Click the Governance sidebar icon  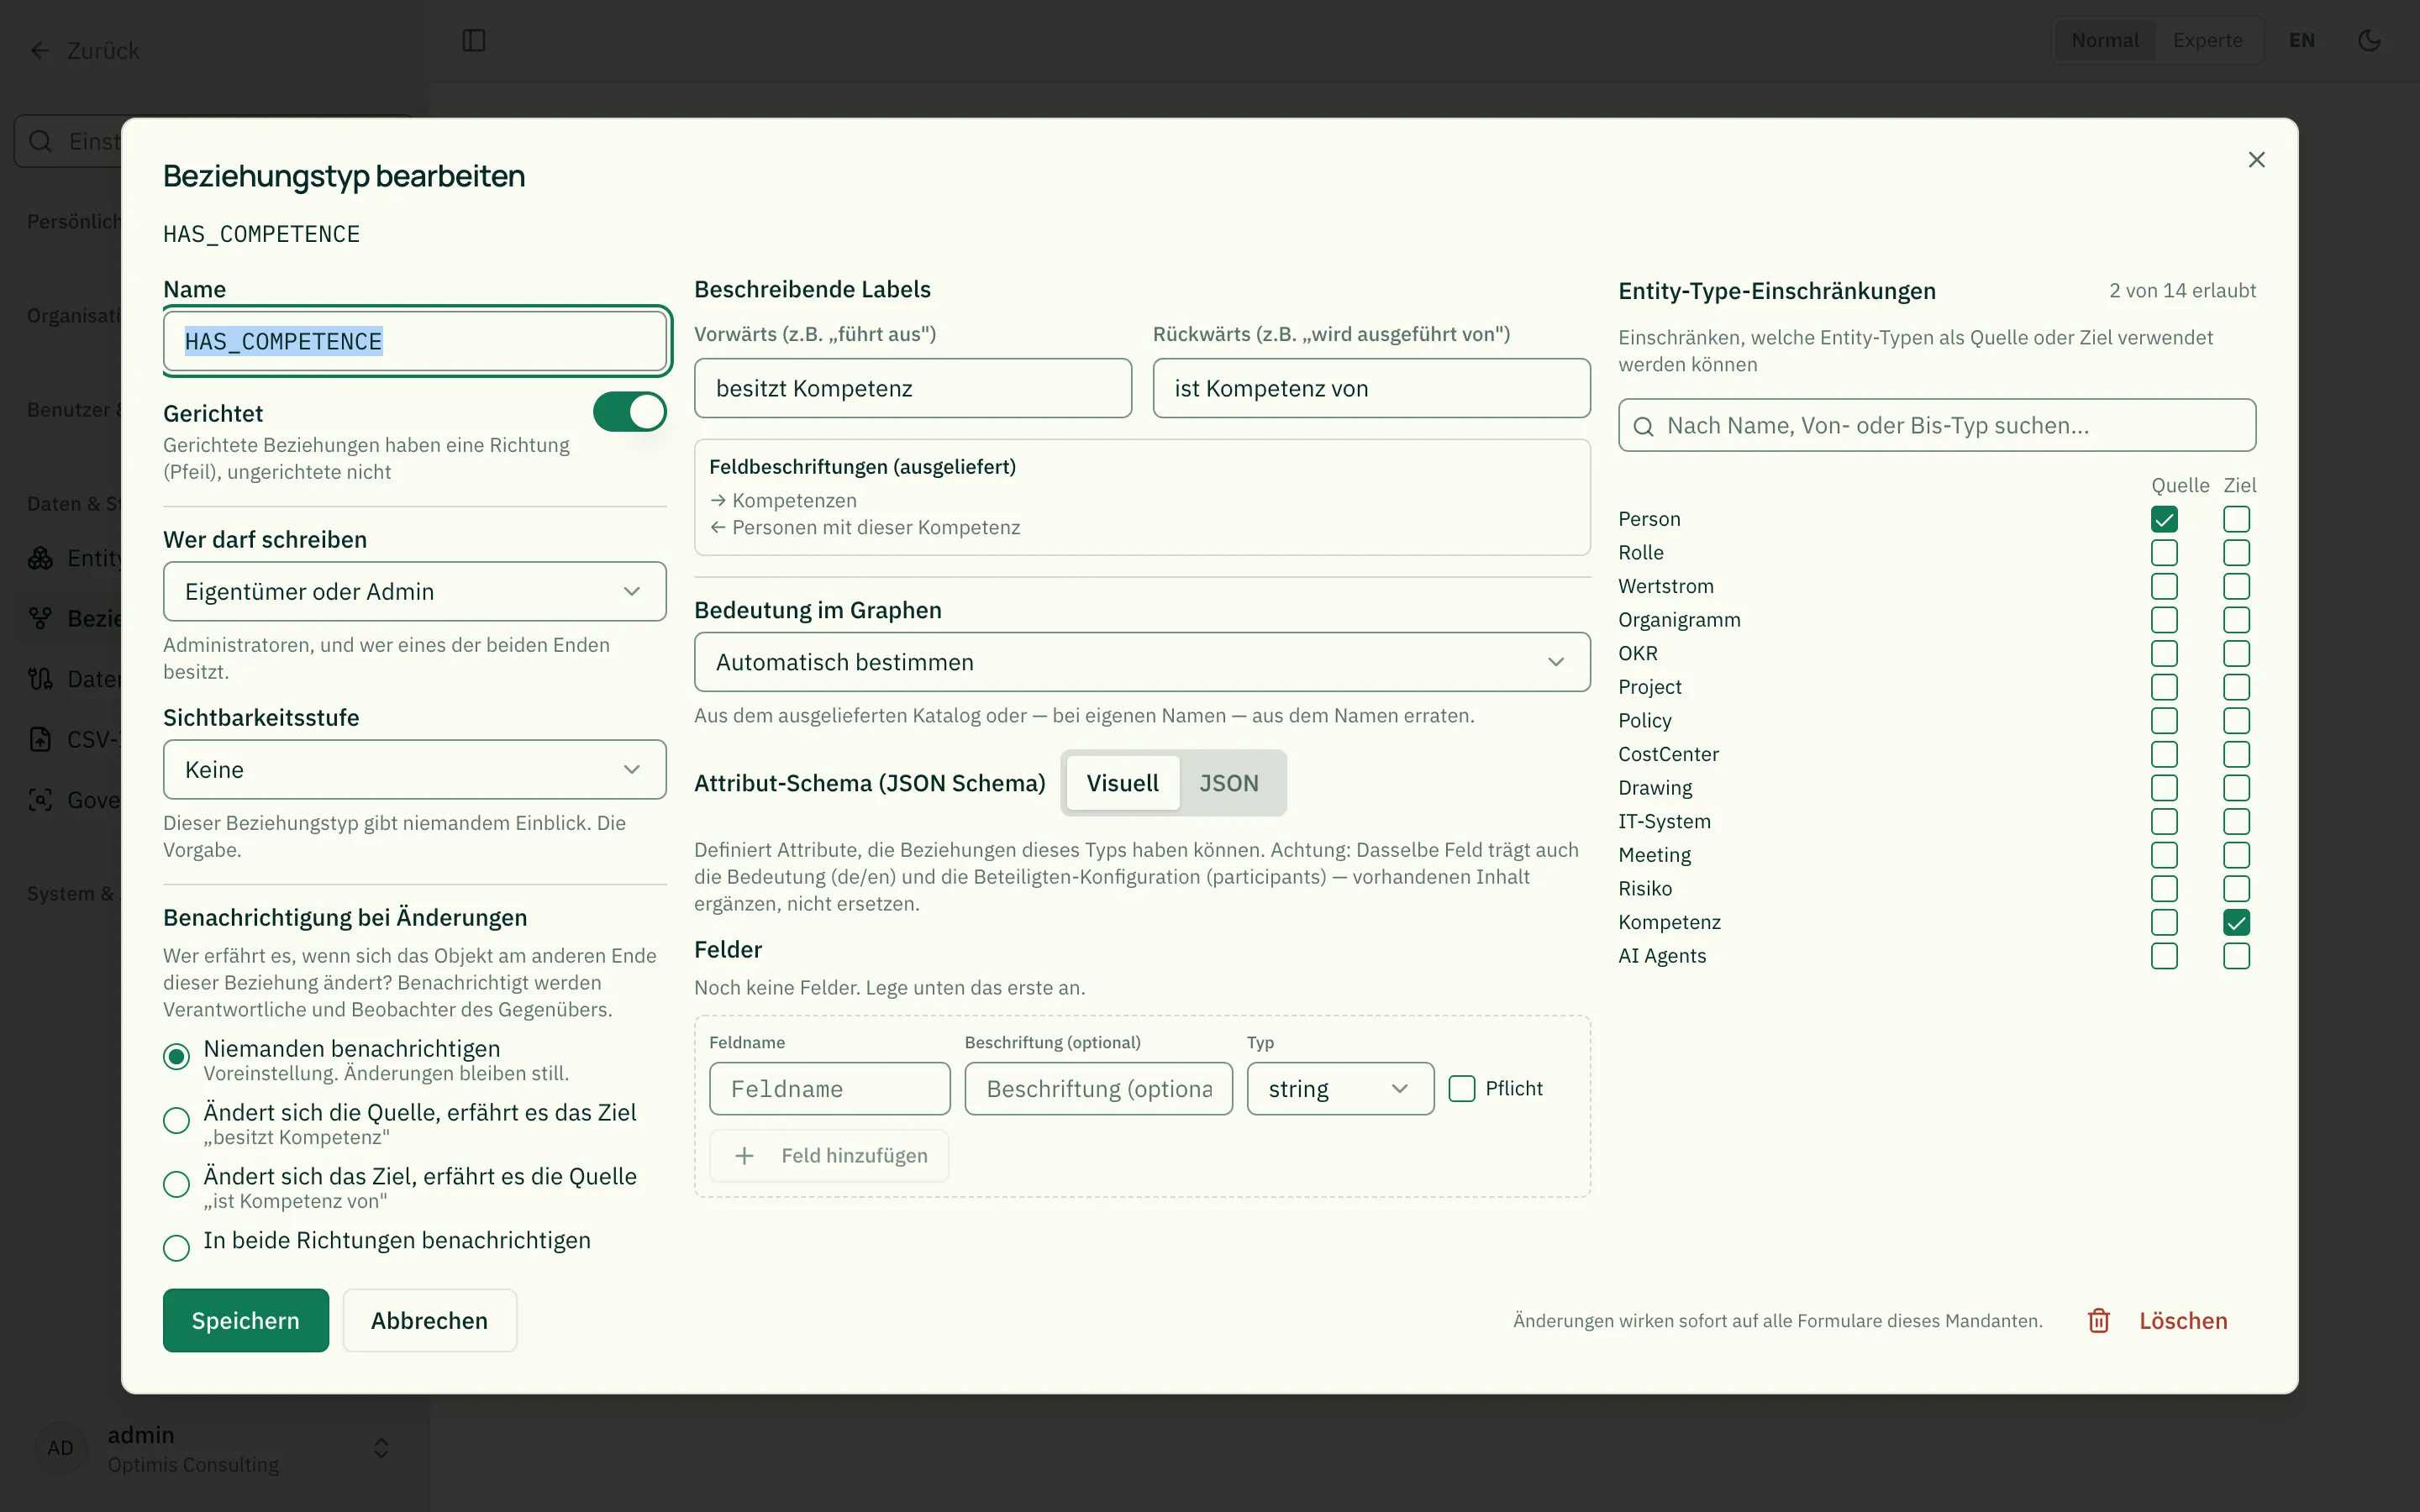tap(40, 800)
